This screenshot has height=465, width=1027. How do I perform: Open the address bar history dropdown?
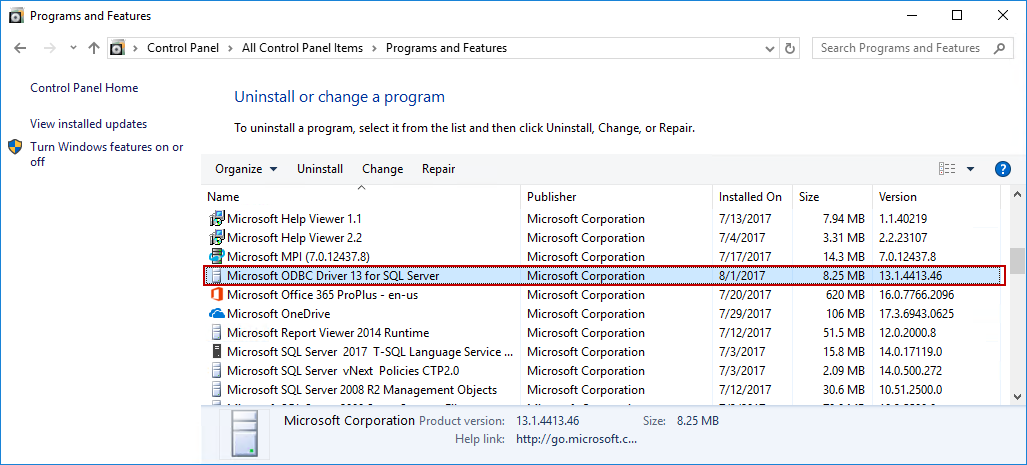point(770,48)
